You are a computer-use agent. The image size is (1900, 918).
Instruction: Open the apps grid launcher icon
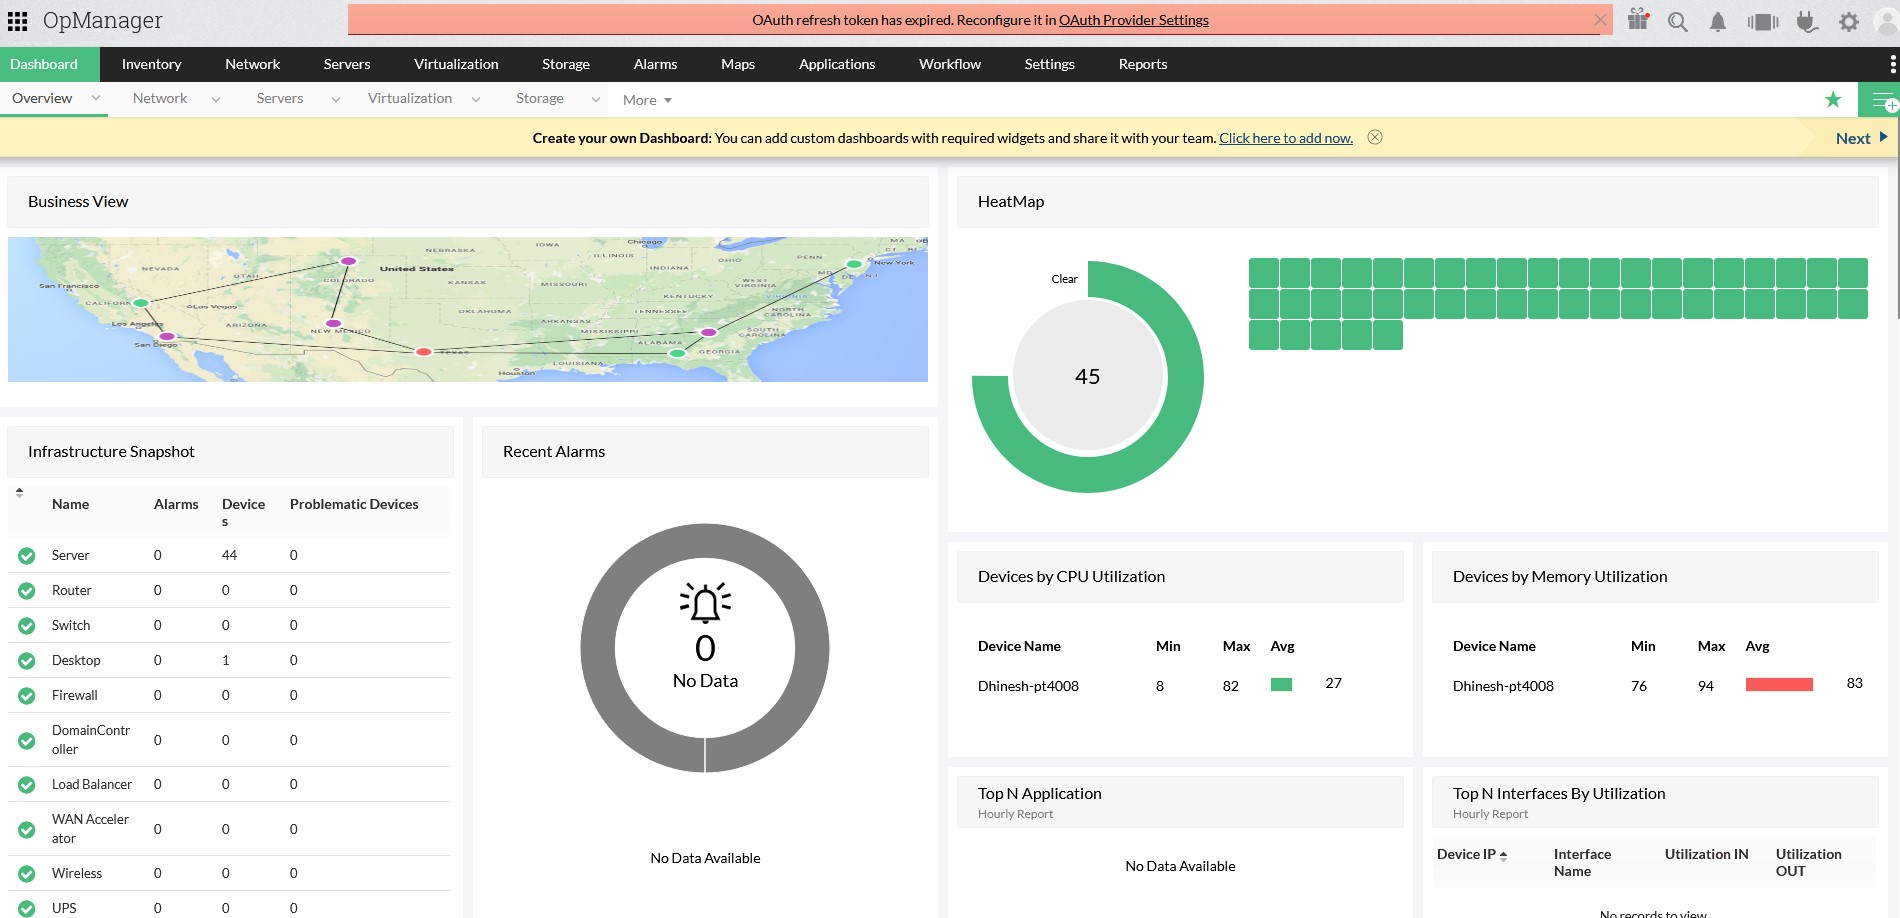pyautogui.click(x=17, y=21)
